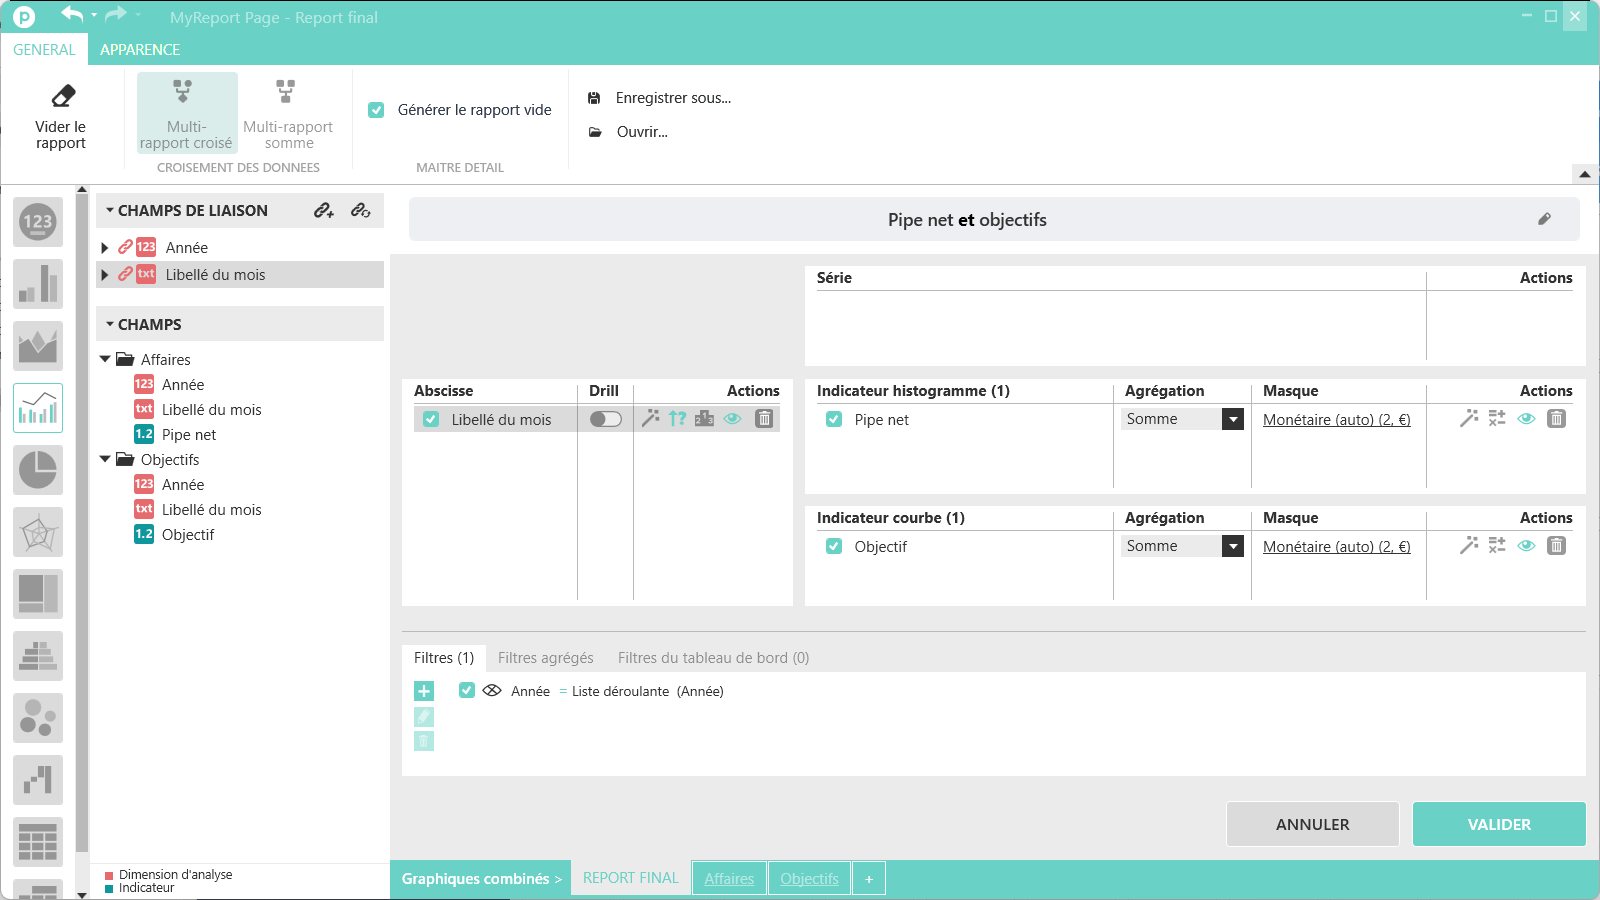Image resolution: width=1600 pixels, height=900 pixels.
Task: Hide the Objectif curve with eye icon
Action: 1526,546
